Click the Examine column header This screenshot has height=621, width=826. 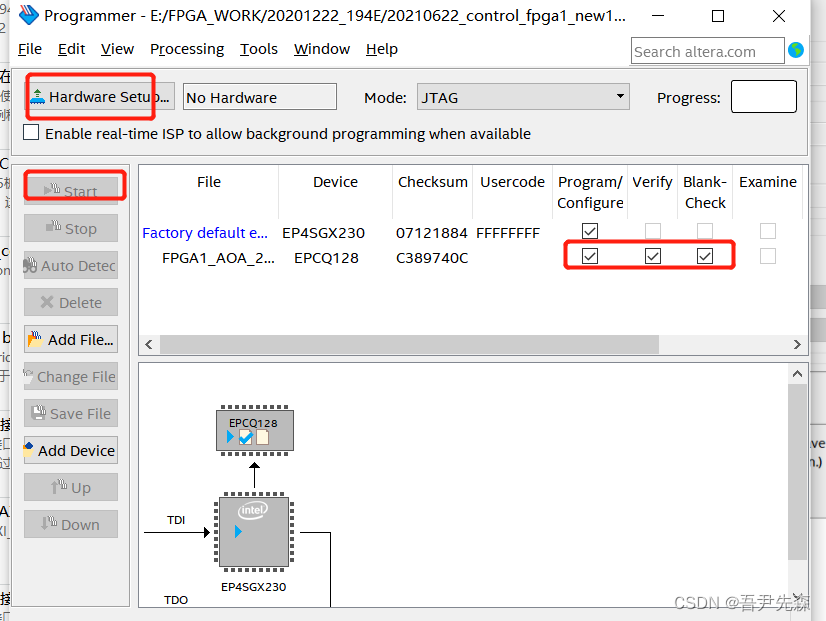click(768, 182)
